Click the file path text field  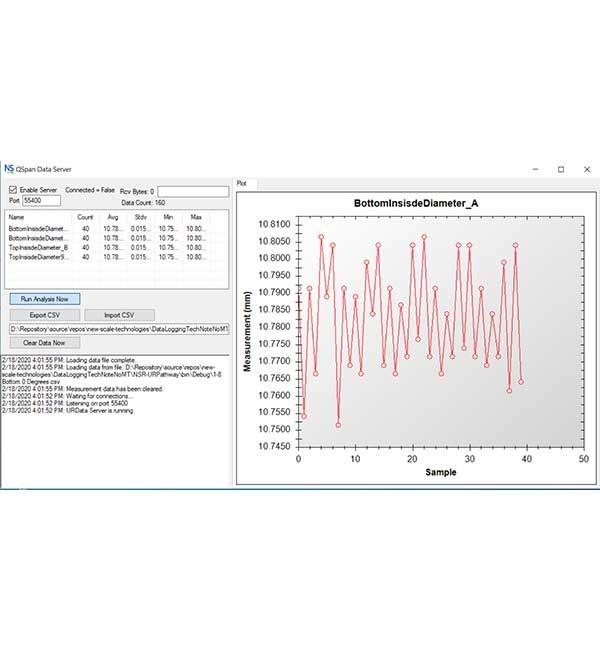pos(118,328)
